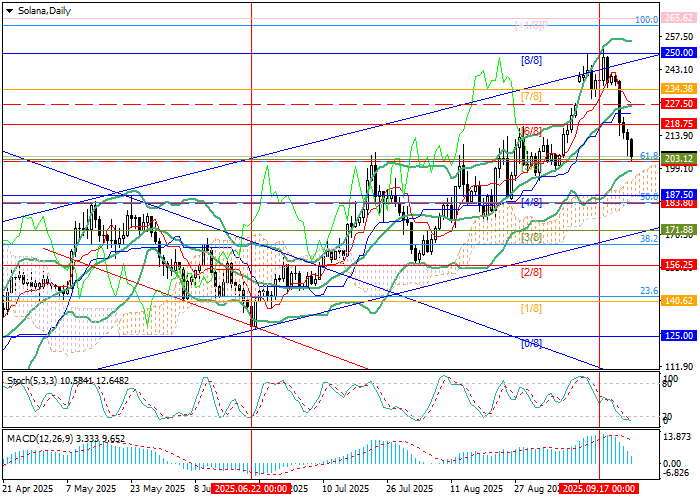Image resolution: width=700 pixels, height=500 pixels.
Task: Click the 203.12 current price label
Action: coord(678,158)
